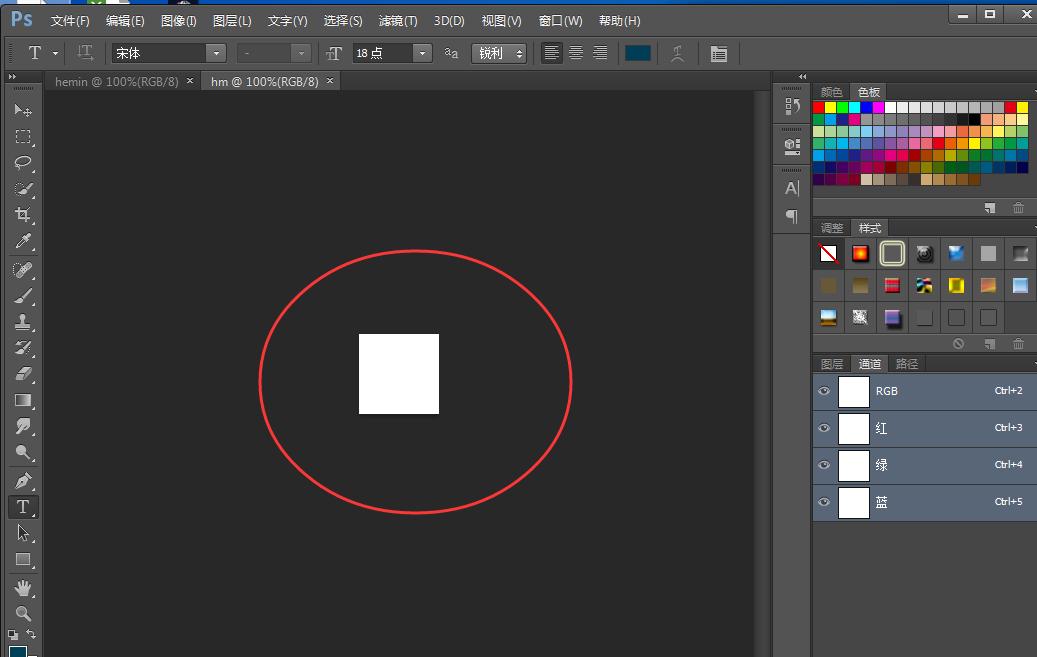Select the Move tool
The width and height of the screenshot is (1037, 657).
(x=22, y=110)
